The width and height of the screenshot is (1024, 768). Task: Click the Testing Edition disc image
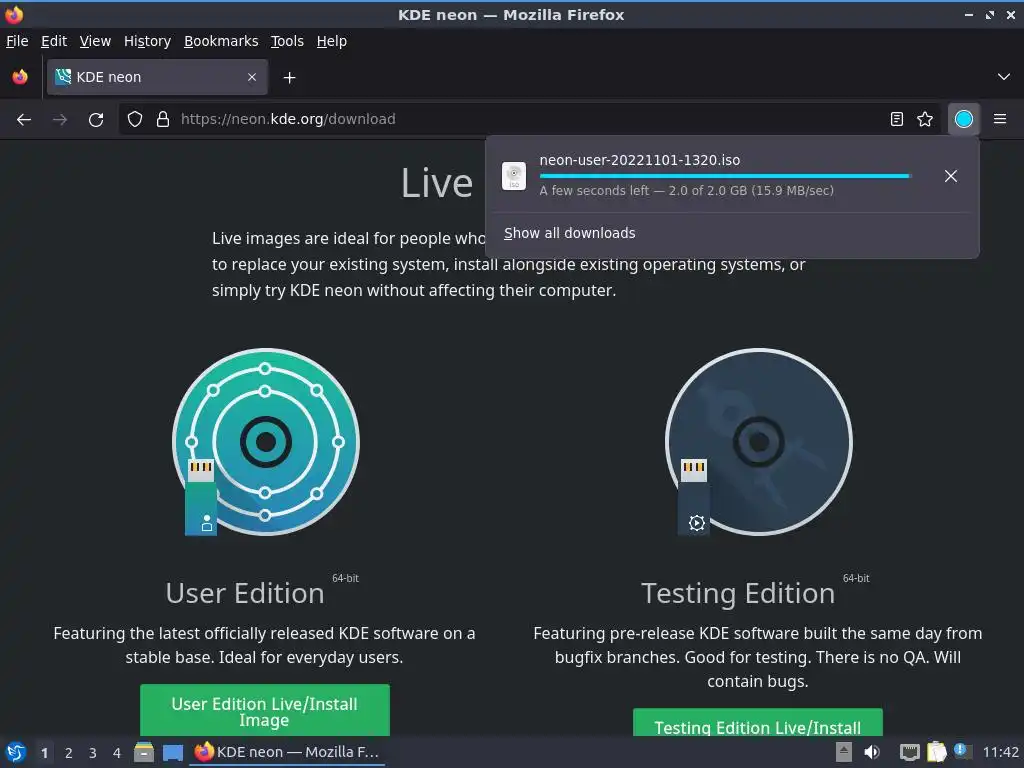point(758,442)
